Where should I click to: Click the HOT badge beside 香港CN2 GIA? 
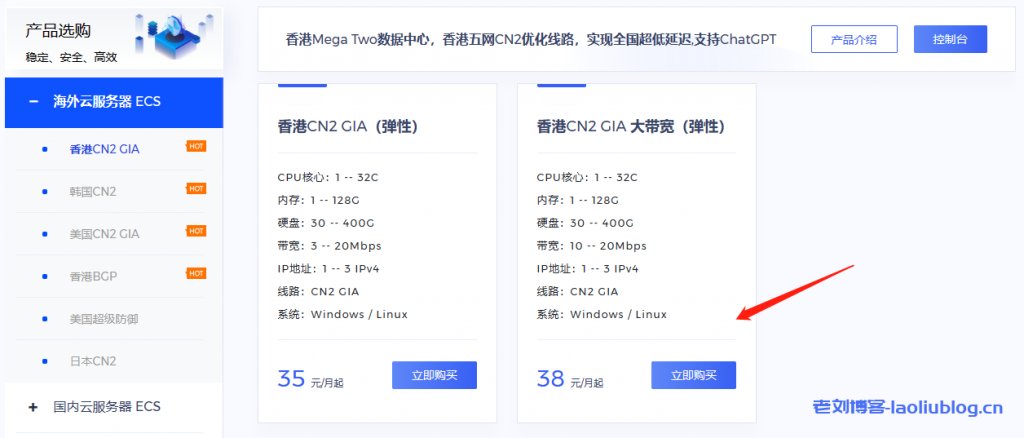pyautogui.click(x=196, y=146)
